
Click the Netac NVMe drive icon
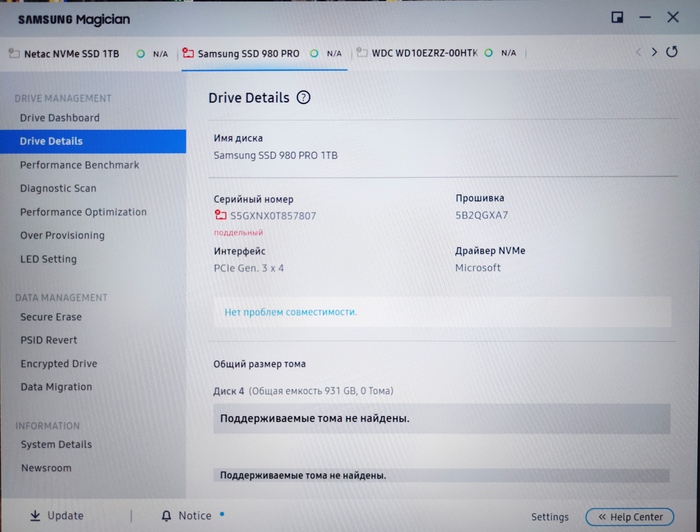(14, 53)
